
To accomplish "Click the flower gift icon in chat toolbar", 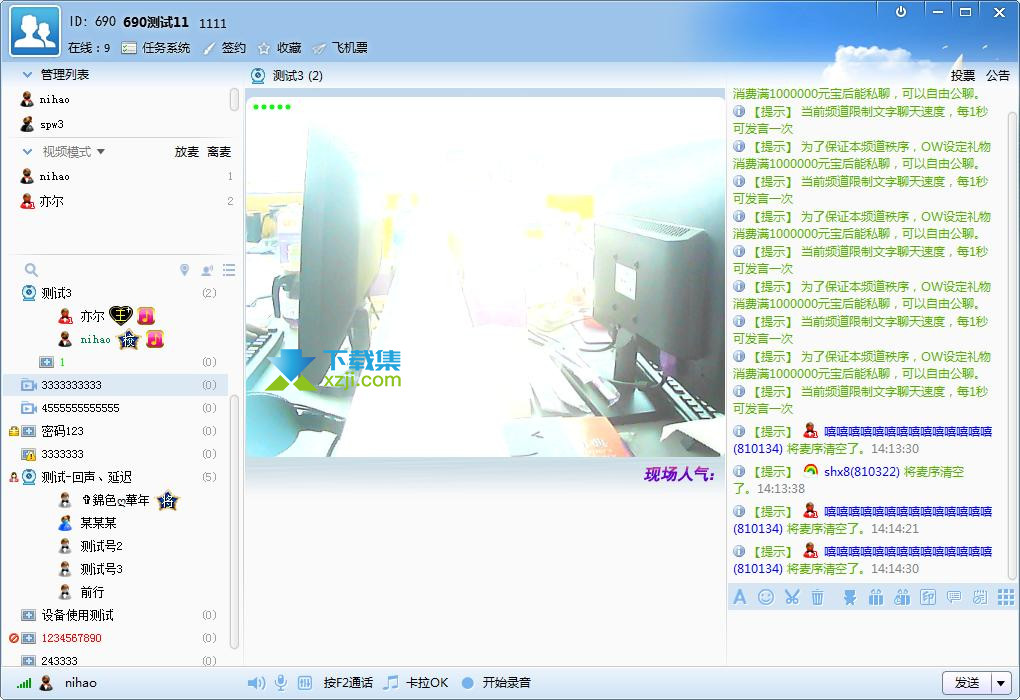I will coord(850,597).
